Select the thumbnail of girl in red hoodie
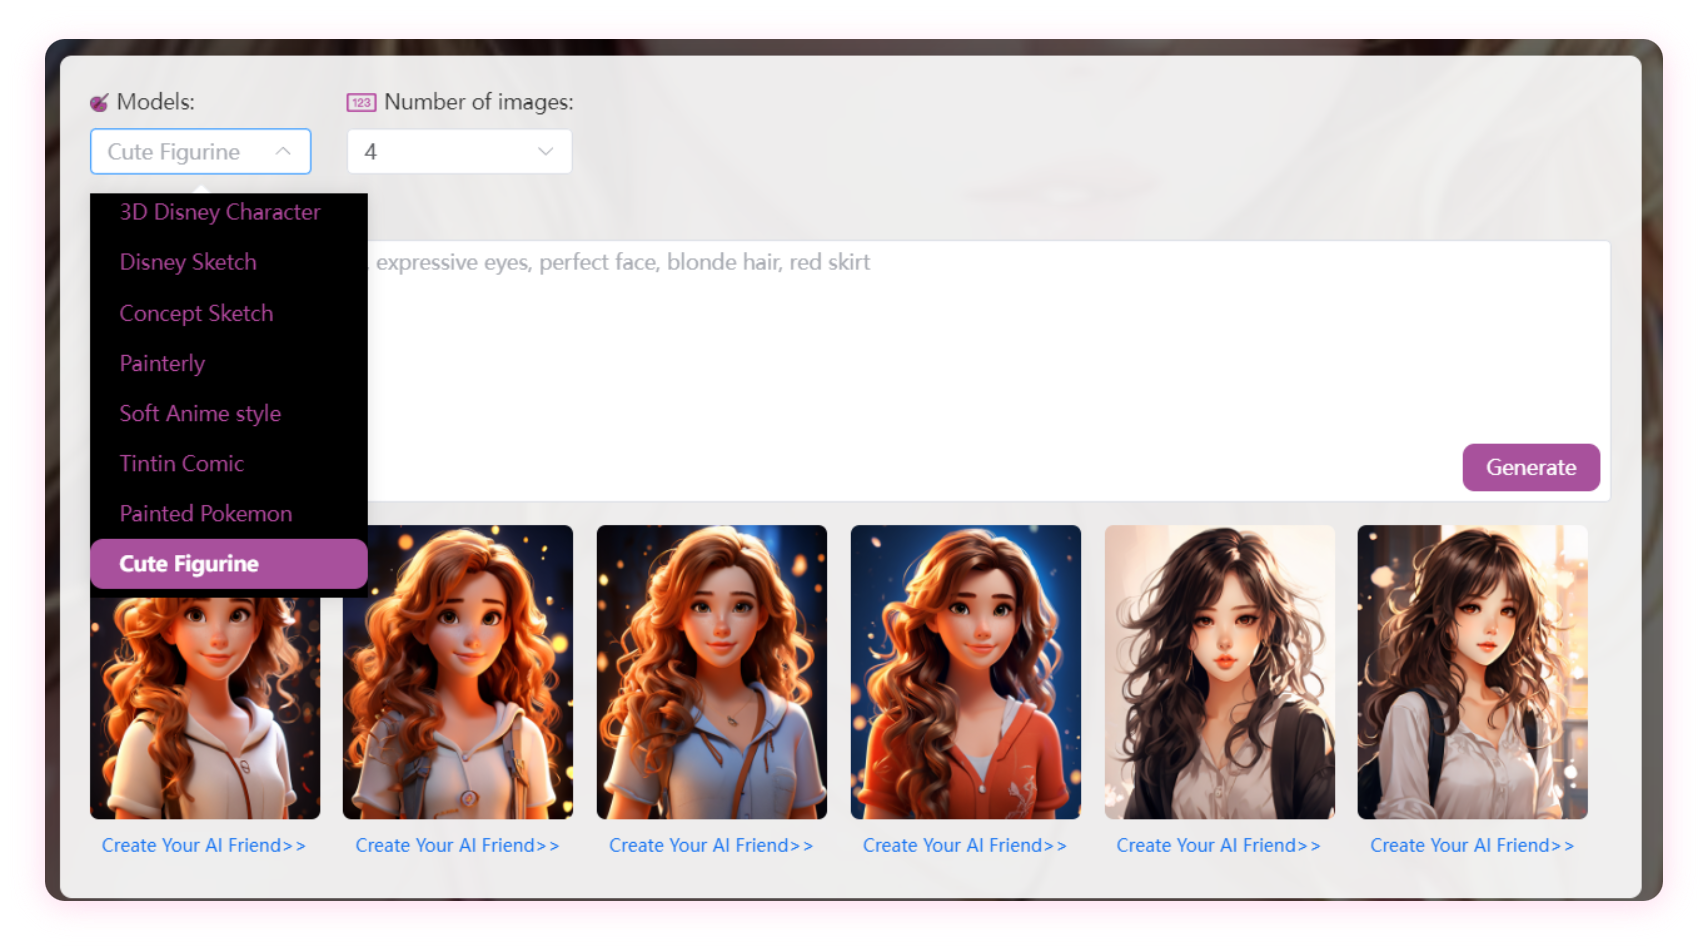Image resolution: width=1708 pixels, height=952 pixels. pos(965,671)
